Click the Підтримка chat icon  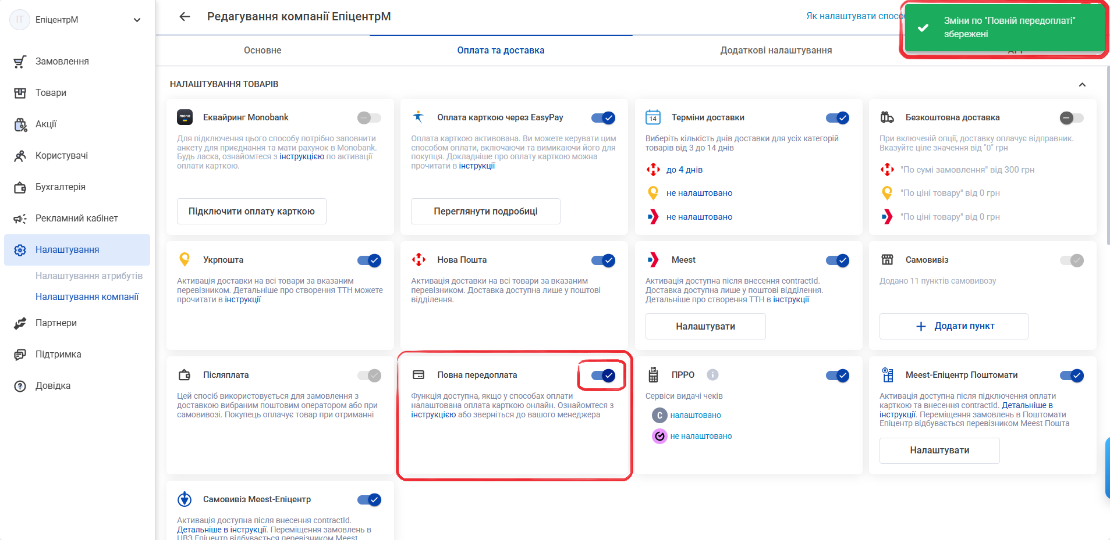20,355
